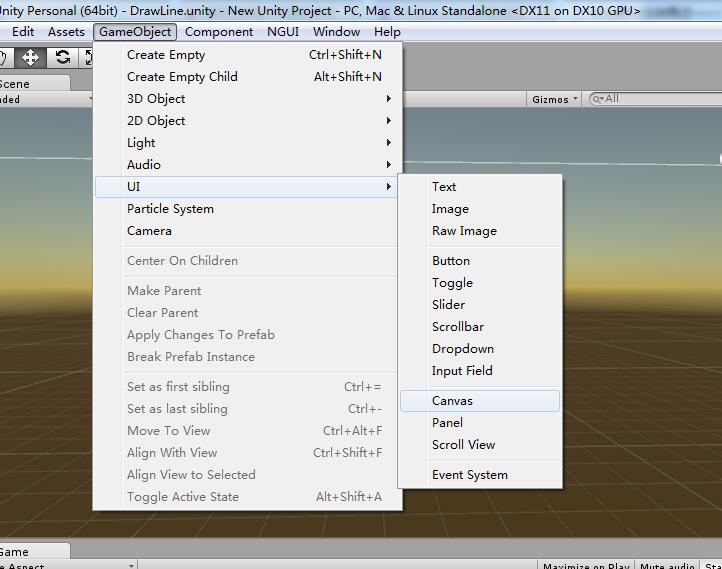This screenshot has height=569, width=722.
Task: Click the scene search field
Action: (655, 99)
